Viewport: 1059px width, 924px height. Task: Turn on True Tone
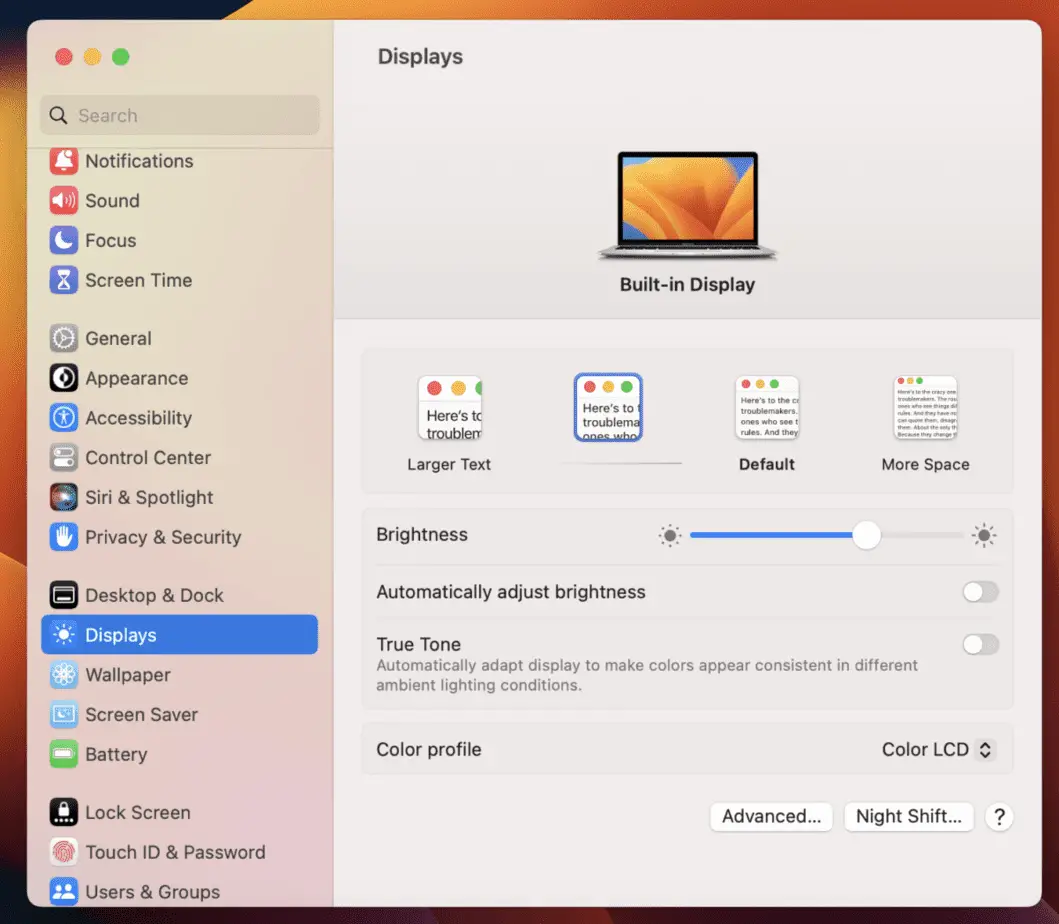(x=979, y=645)
